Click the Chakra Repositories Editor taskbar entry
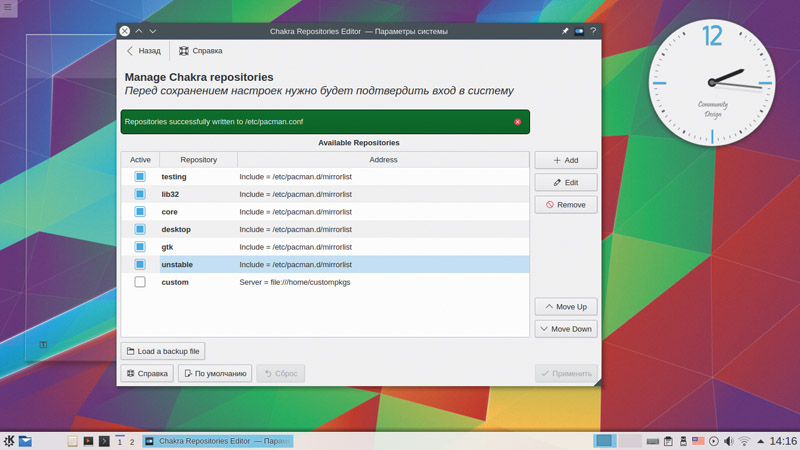Screen dimensions: 800x450 click(218, 441)
